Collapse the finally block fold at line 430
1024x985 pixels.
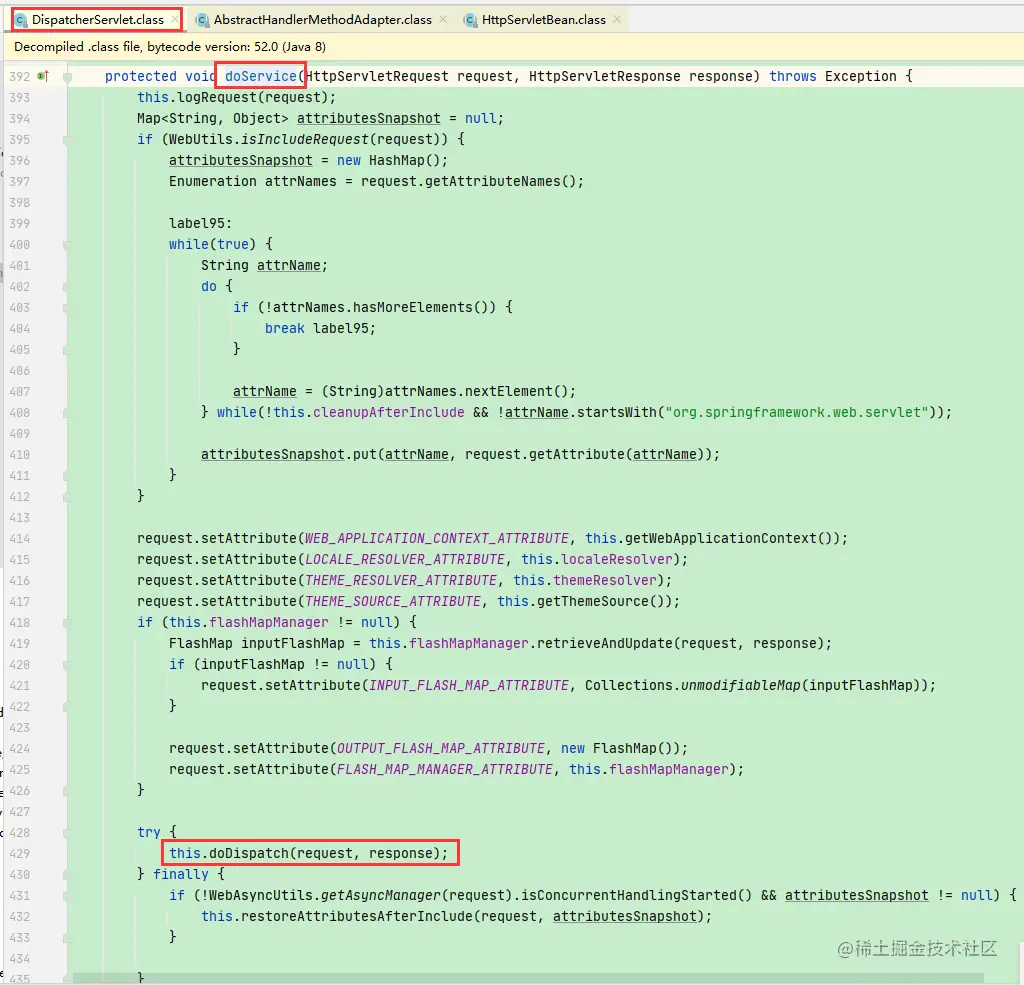(x=67, y=875)
